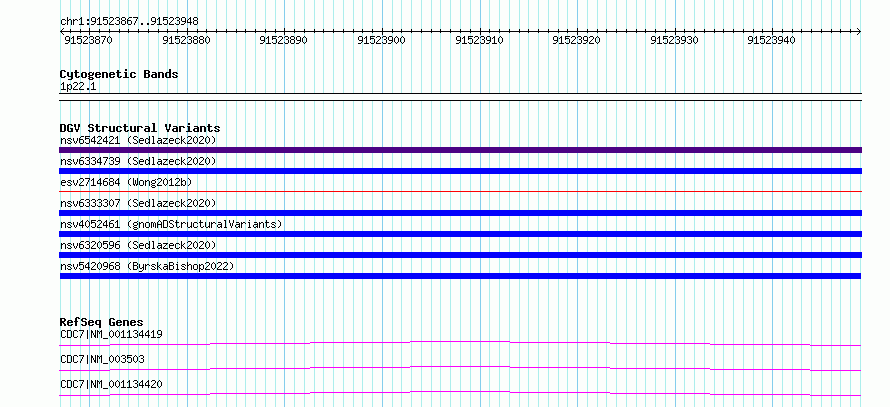Click ruler position 91523940

pos(771,40)
